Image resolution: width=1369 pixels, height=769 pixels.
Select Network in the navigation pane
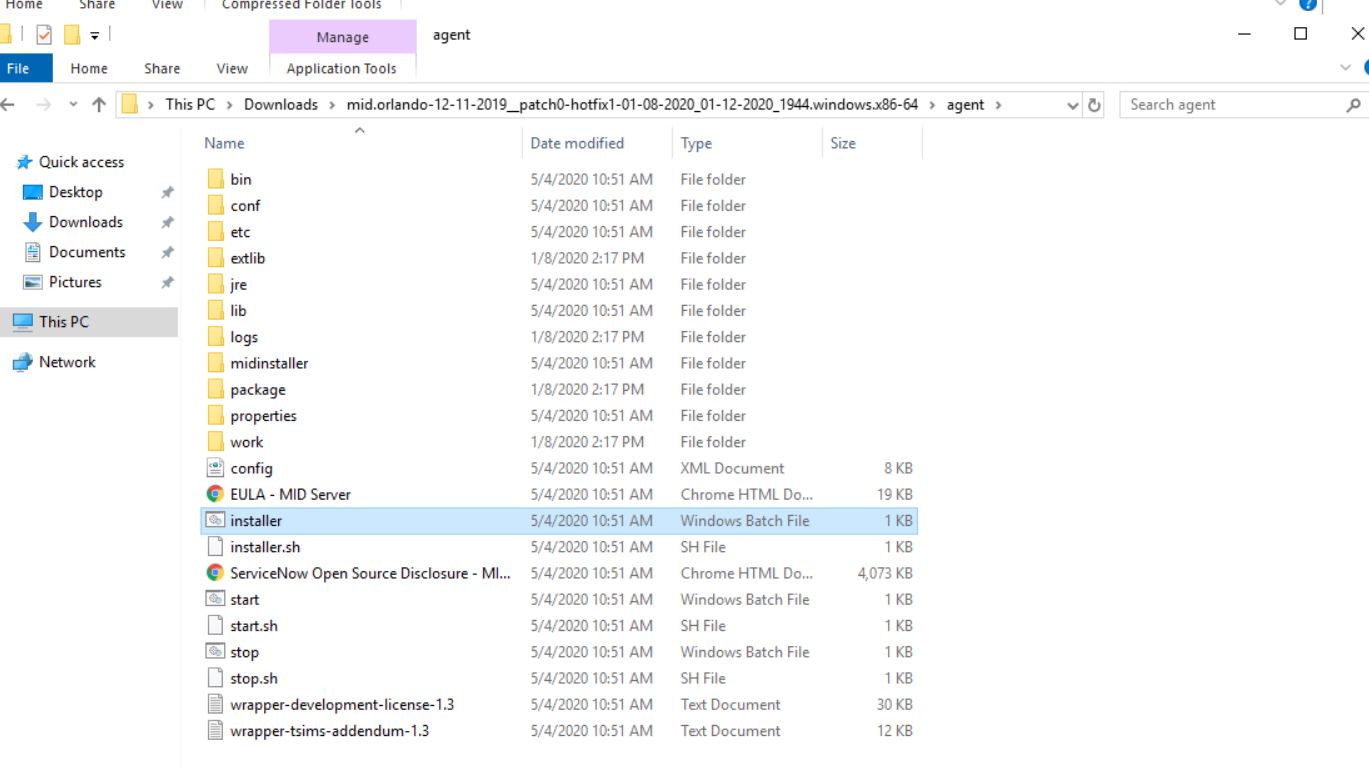pos(66,361)
